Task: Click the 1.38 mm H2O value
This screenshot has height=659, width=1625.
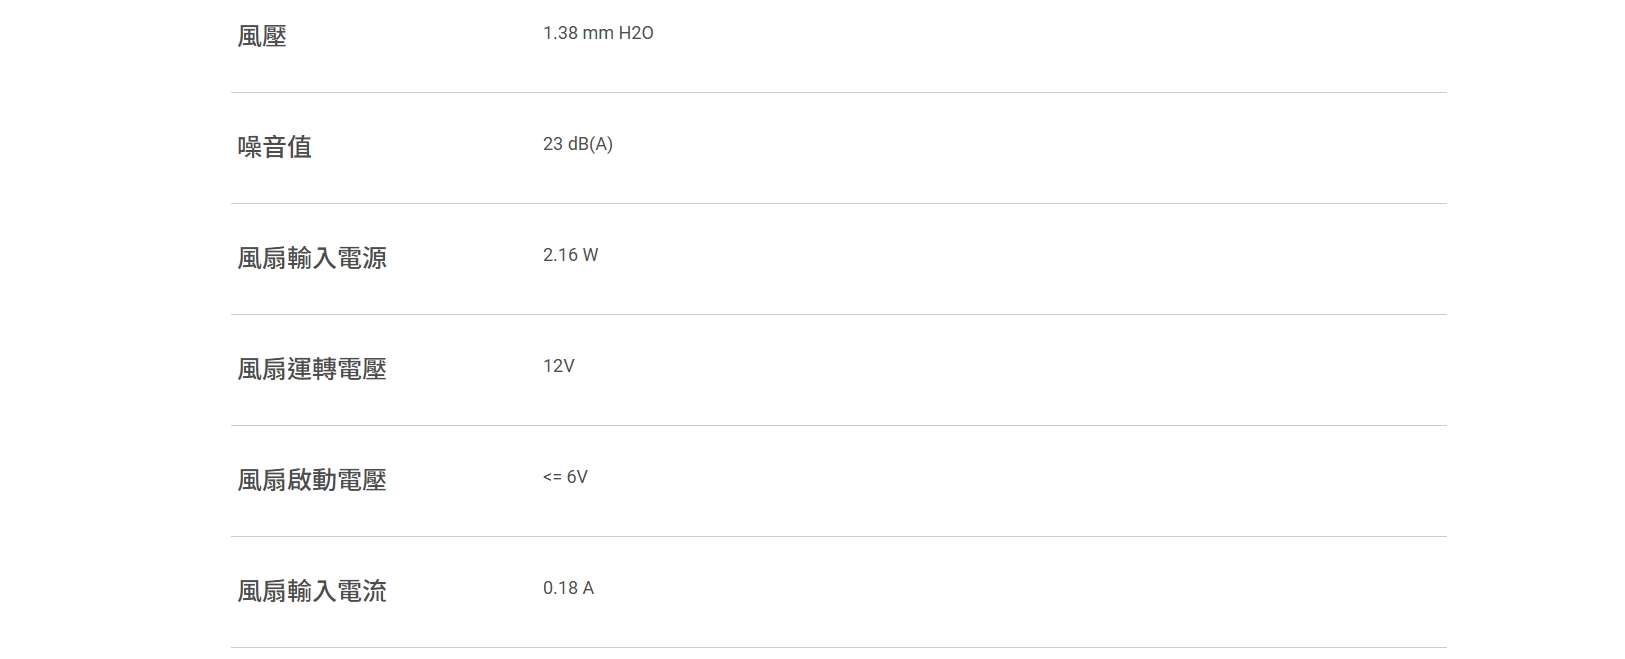Action: point(597,33)
